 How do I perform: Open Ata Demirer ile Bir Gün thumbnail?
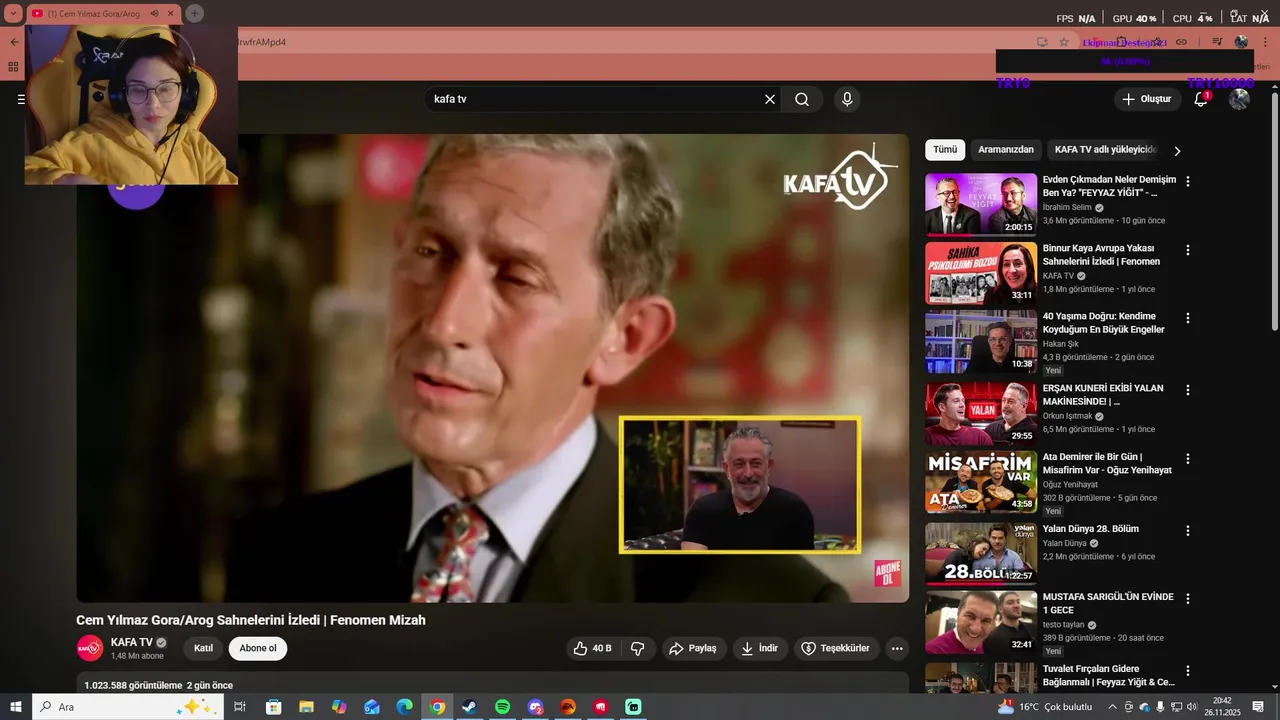pyautogui.click(x=981, y=481)
